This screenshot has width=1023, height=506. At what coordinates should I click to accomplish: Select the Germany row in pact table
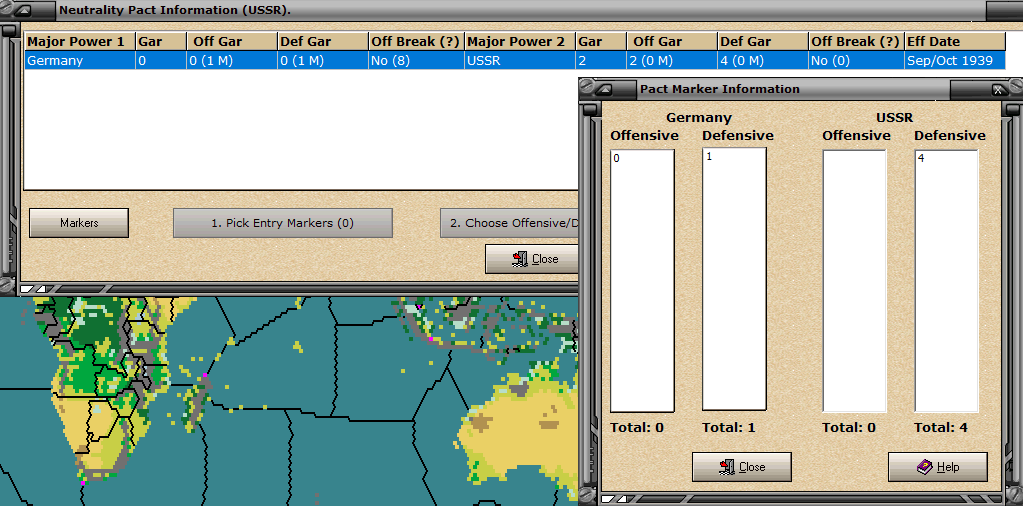[515, 61]
